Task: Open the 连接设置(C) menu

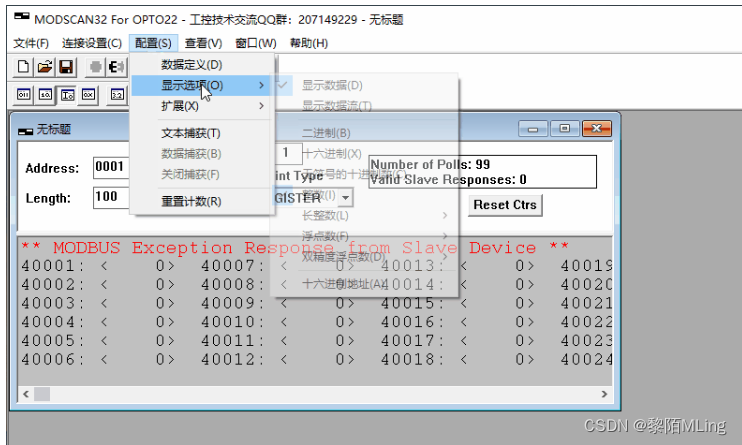Action: click(x=92, y=43)
